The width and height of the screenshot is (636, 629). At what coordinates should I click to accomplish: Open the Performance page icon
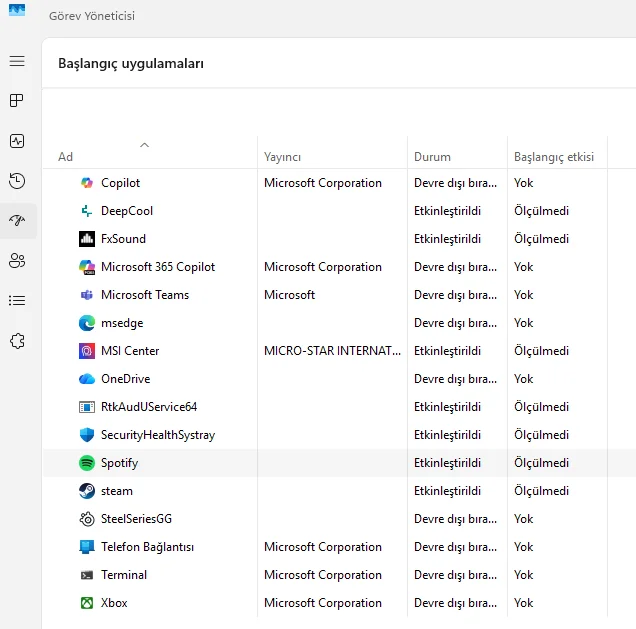[17, 141]
